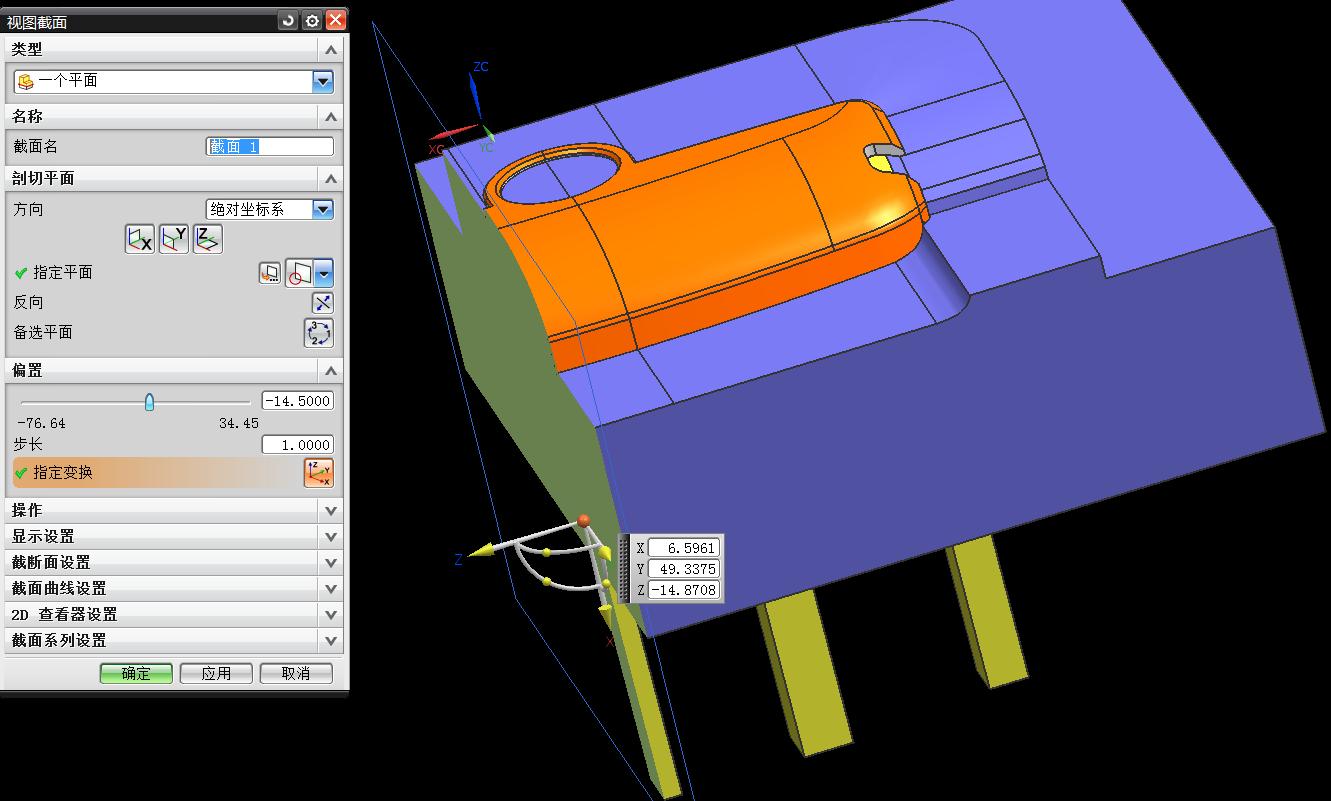Click the Y coordinate field 49.3375
The width and height of the screenshot is (1331, 801).
pos(683,569)
